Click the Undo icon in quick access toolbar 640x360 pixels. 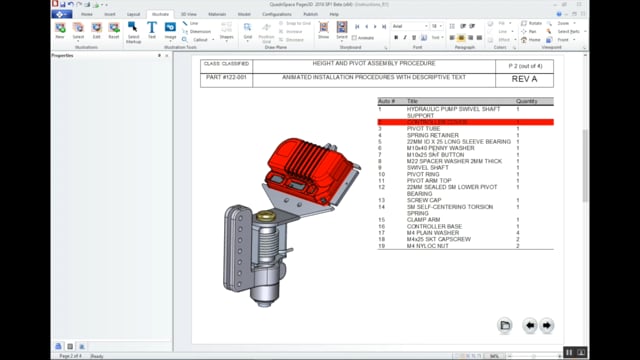pos(71,4)
